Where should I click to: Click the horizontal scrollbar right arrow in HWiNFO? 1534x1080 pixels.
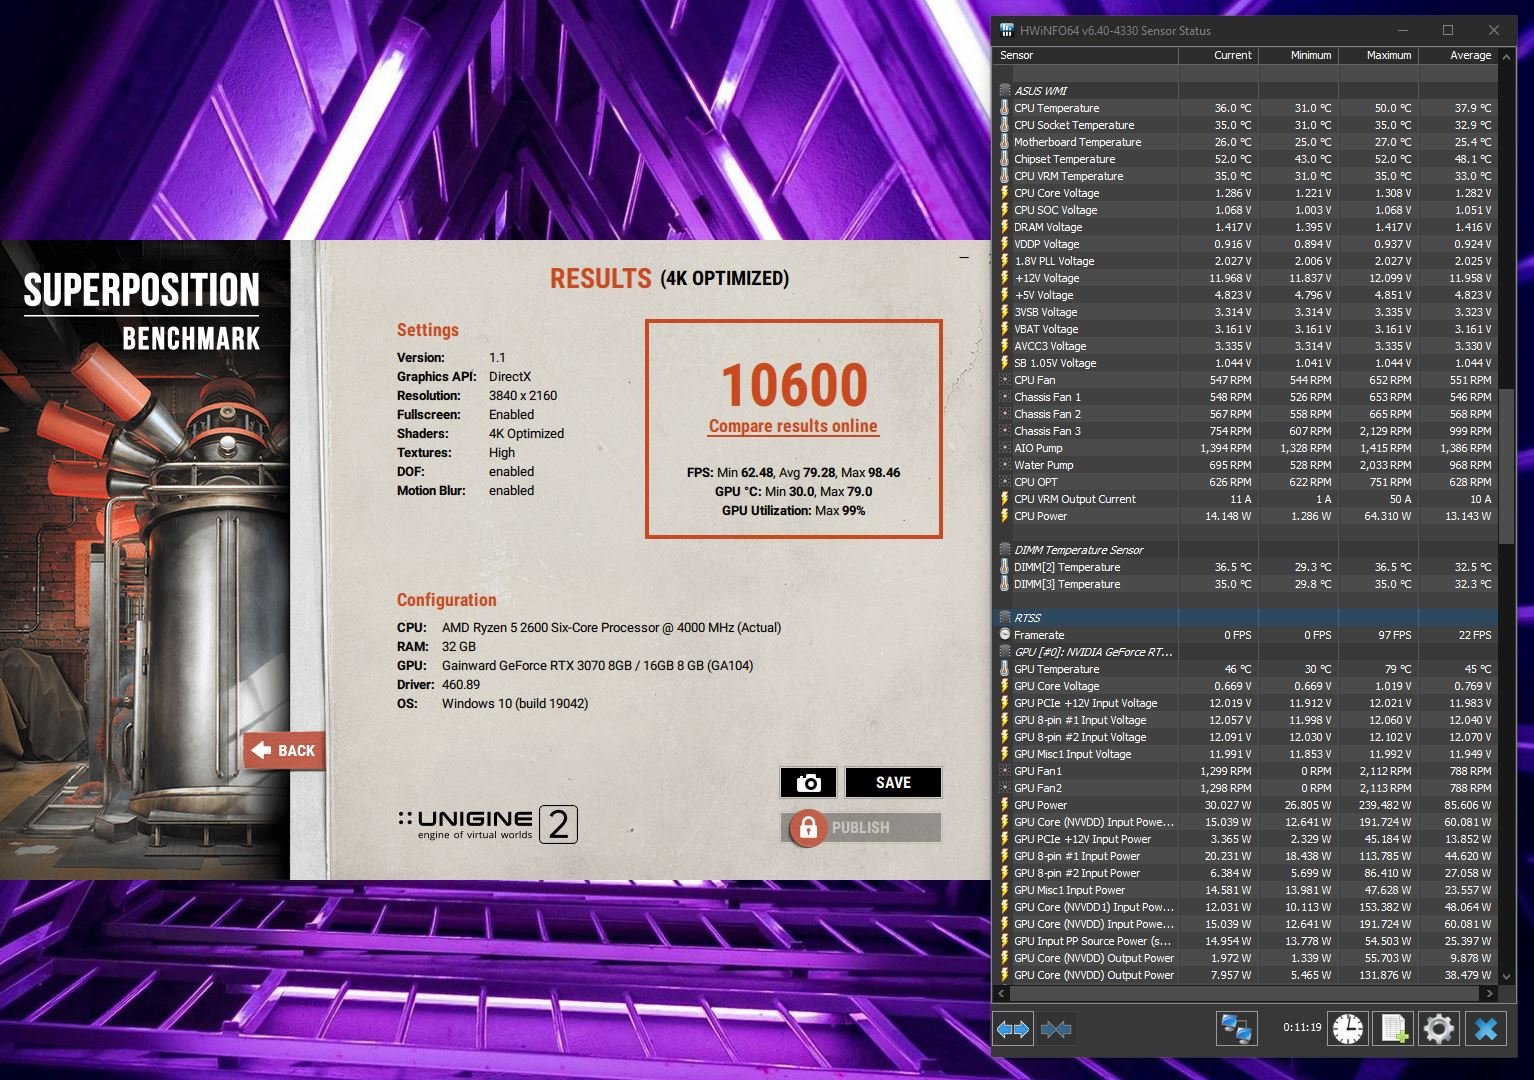(1489, 994)
